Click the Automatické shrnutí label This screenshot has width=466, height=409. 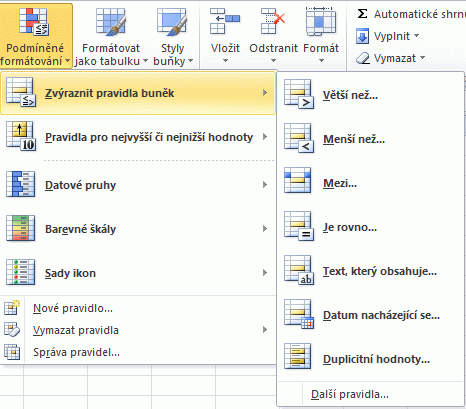(420, 14)
